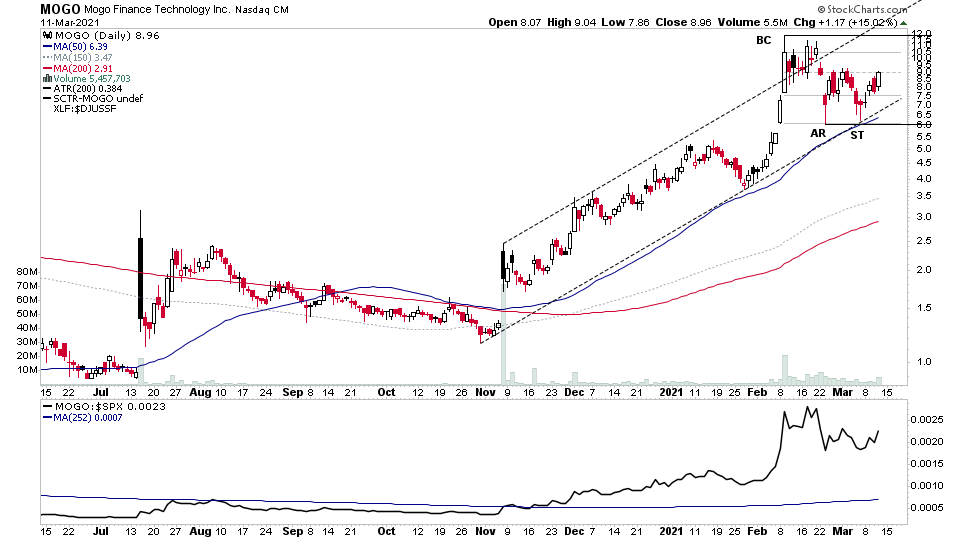Select the blue MA(50) legend line swatch
The width and height of the screenshot is (960, 540).
pyautogui.click(x=47, y=47)
